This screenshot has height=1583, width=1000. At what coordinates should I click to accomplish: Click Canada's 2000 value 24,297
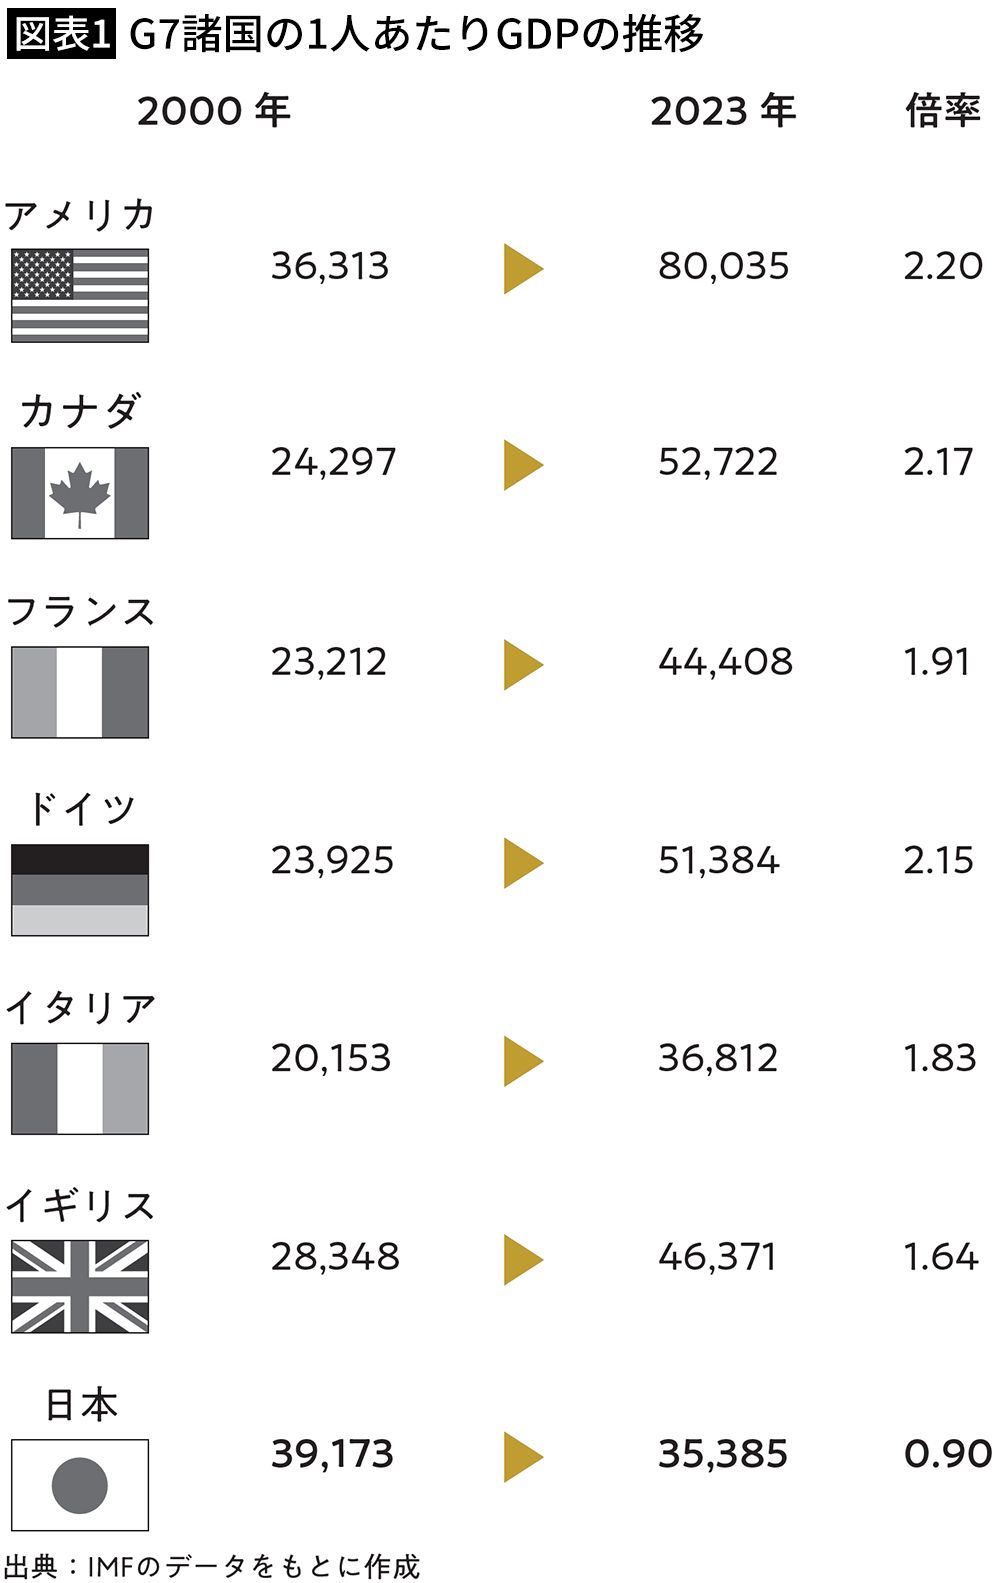click(x=333, y=462)
